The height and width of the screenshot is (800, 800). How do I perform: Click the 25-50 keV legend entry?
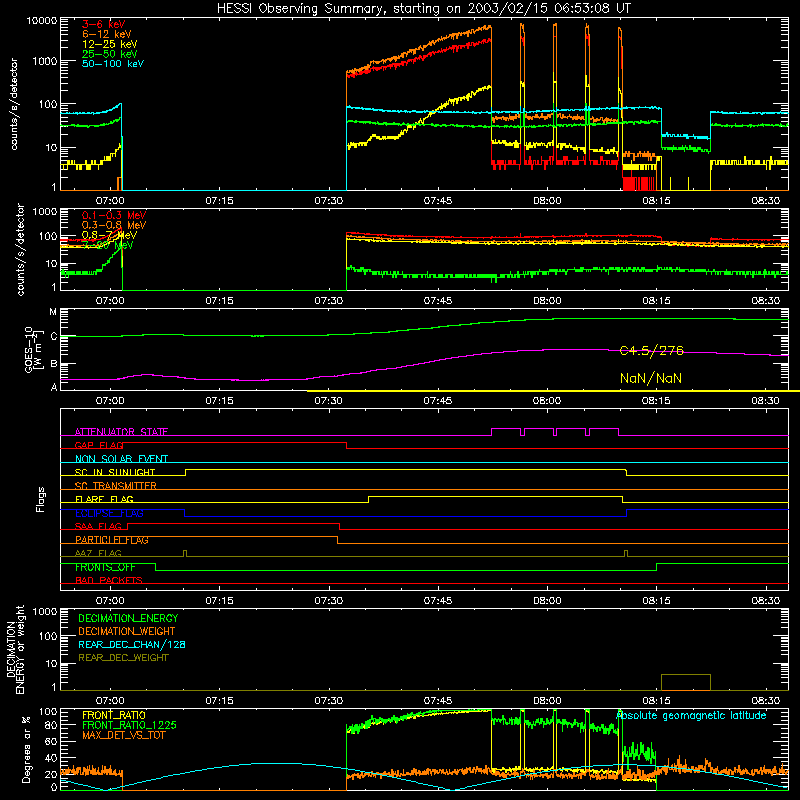coord(110,54)
